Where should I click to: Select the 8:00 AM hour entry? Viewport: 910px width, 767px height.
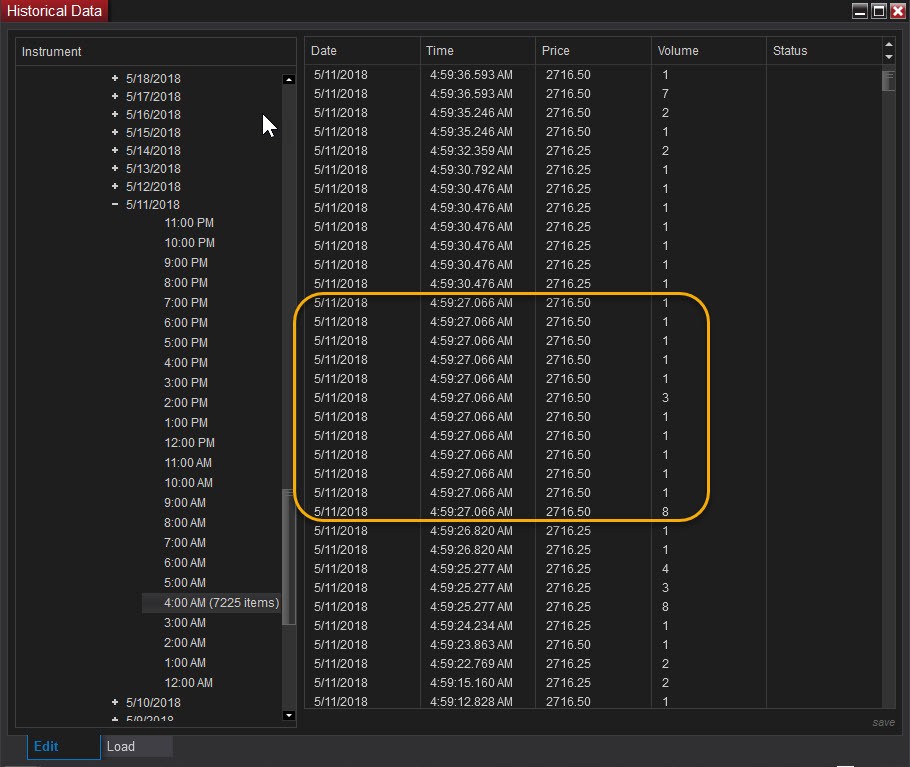pyautogui.click(x=185, y=523)
